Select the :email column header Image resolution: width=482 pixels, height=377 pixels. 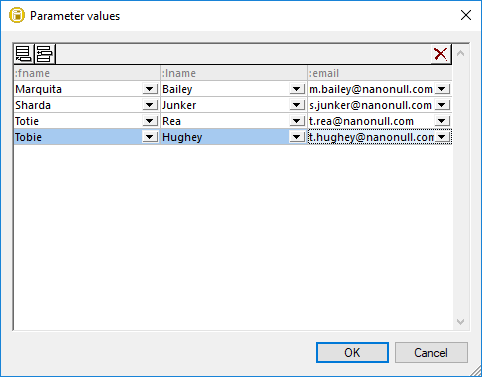380,73
